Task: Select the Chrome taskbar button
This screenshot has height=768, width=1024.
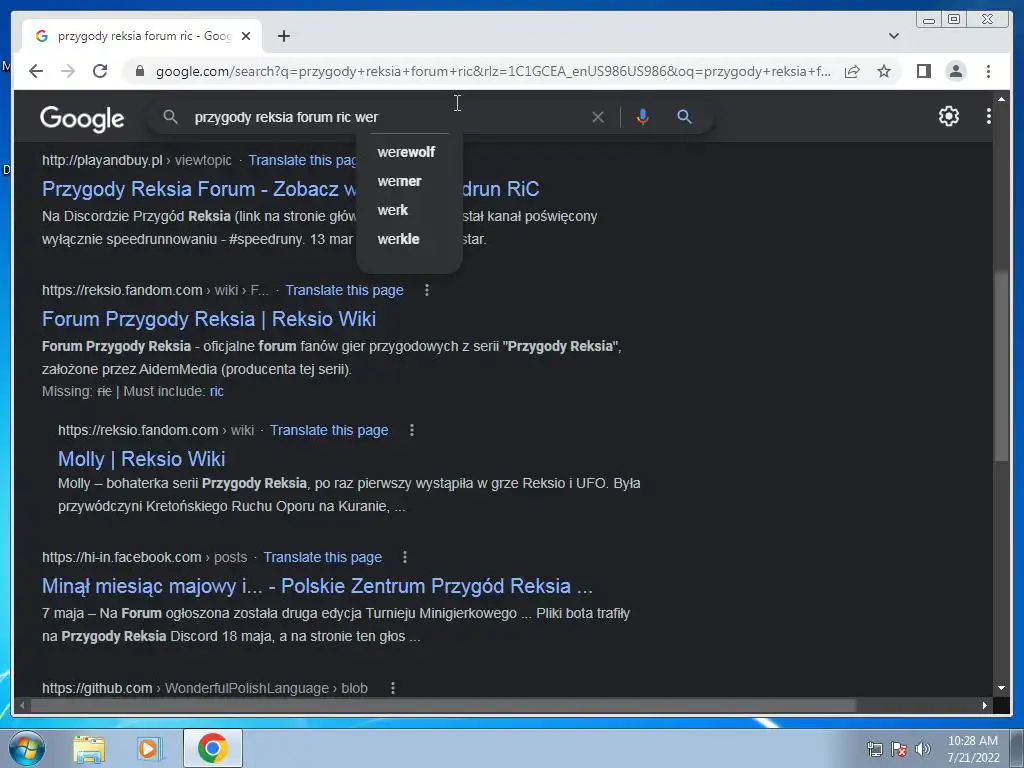Action: (213, 748)
